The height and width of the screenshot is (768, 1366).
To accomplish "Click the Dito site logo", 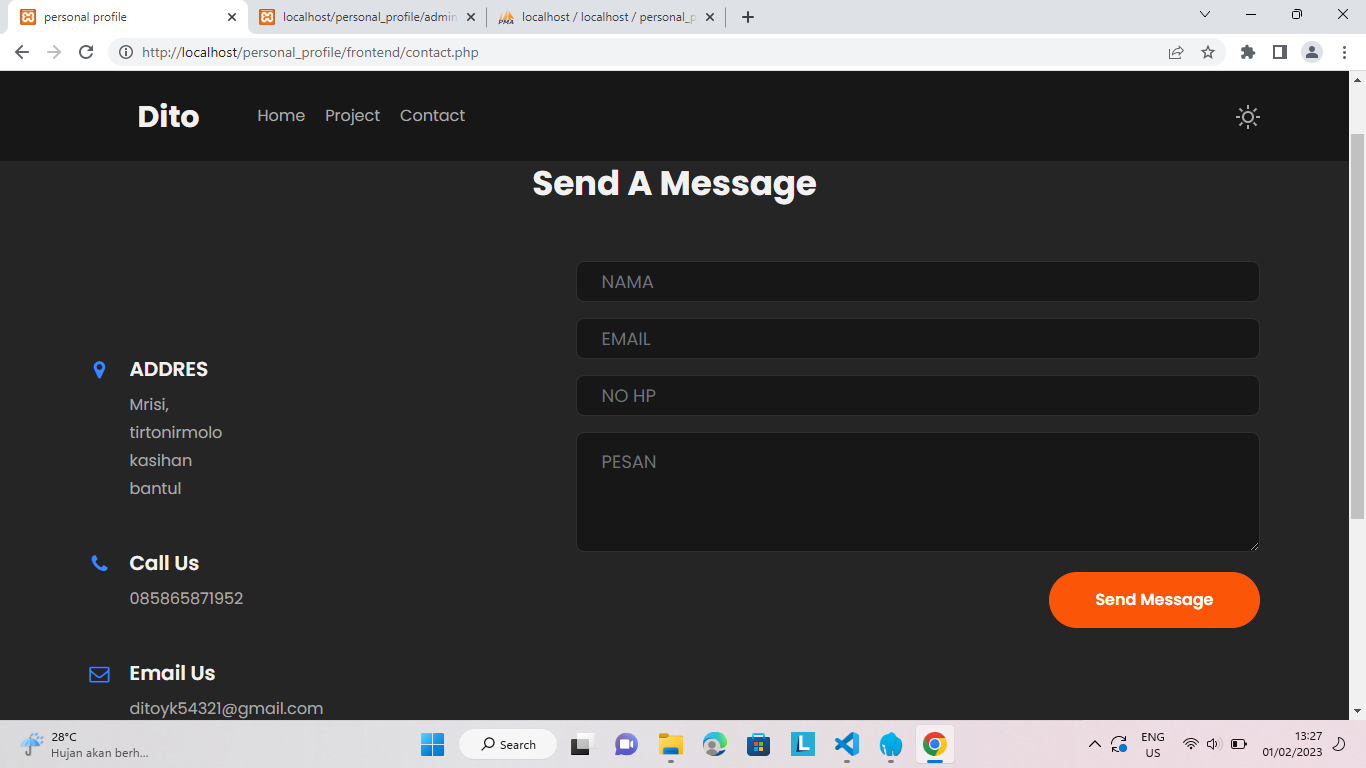I will (168, 116).
